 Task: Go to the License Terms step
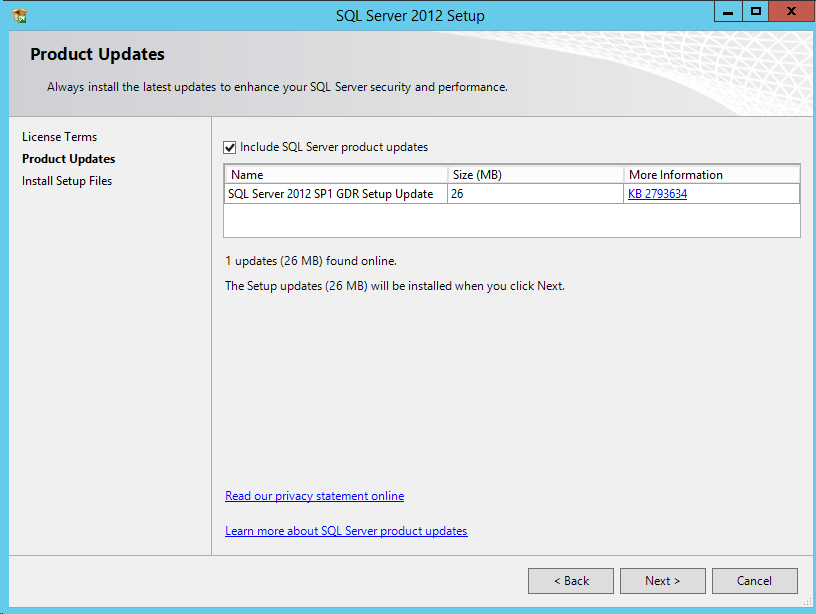point(59,137)
